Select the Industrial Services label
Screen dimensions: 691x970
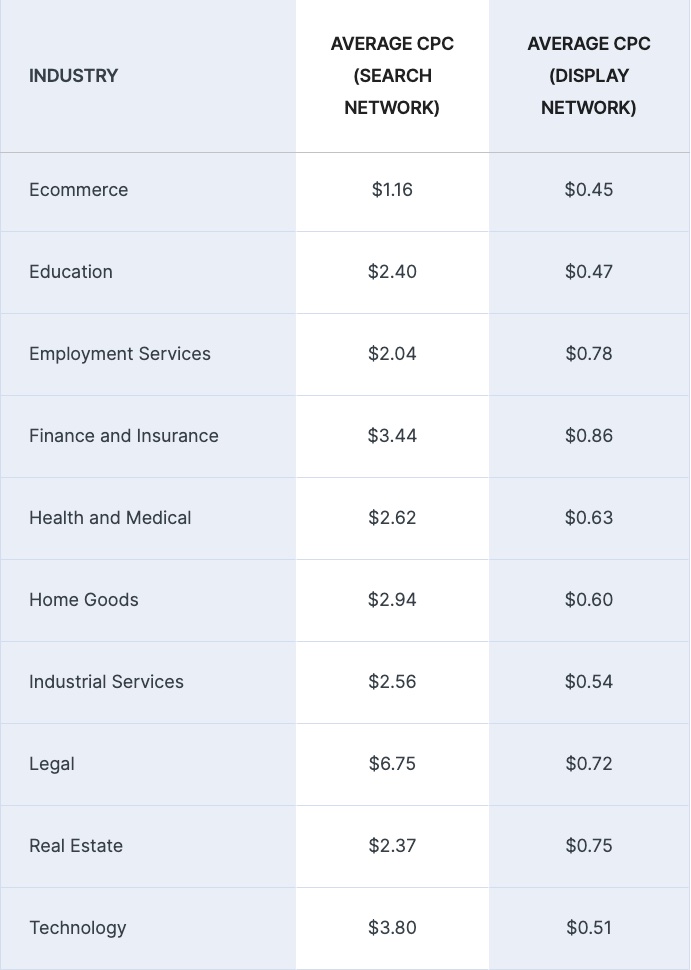pyautogui.click(x=106, y=682)
